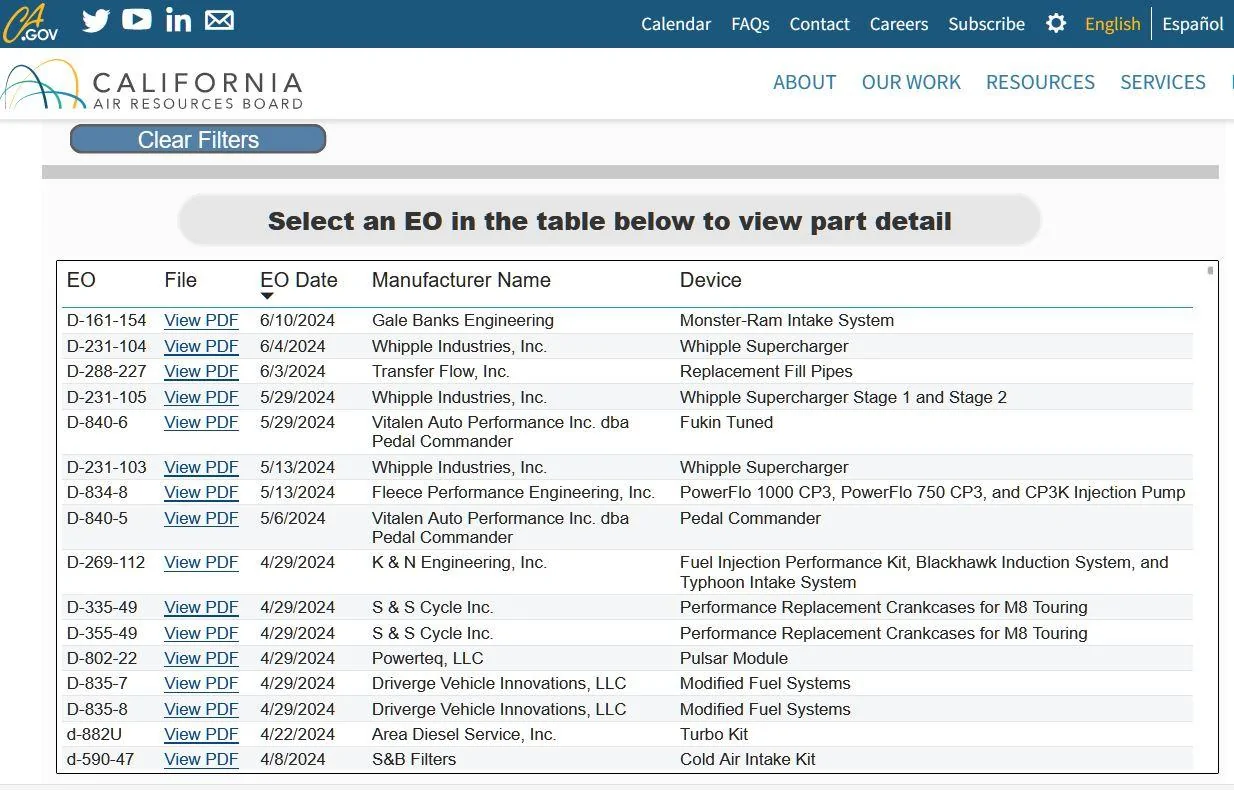Click Gale Banks Engineering manufacturer cell

(x=463, y=321)
